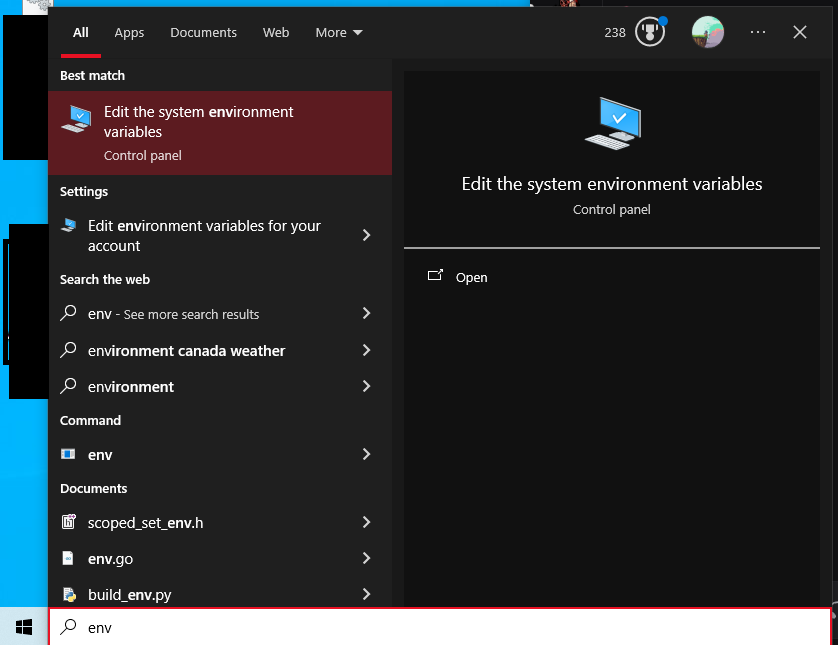Click the search box containing env

coord(440,627)
